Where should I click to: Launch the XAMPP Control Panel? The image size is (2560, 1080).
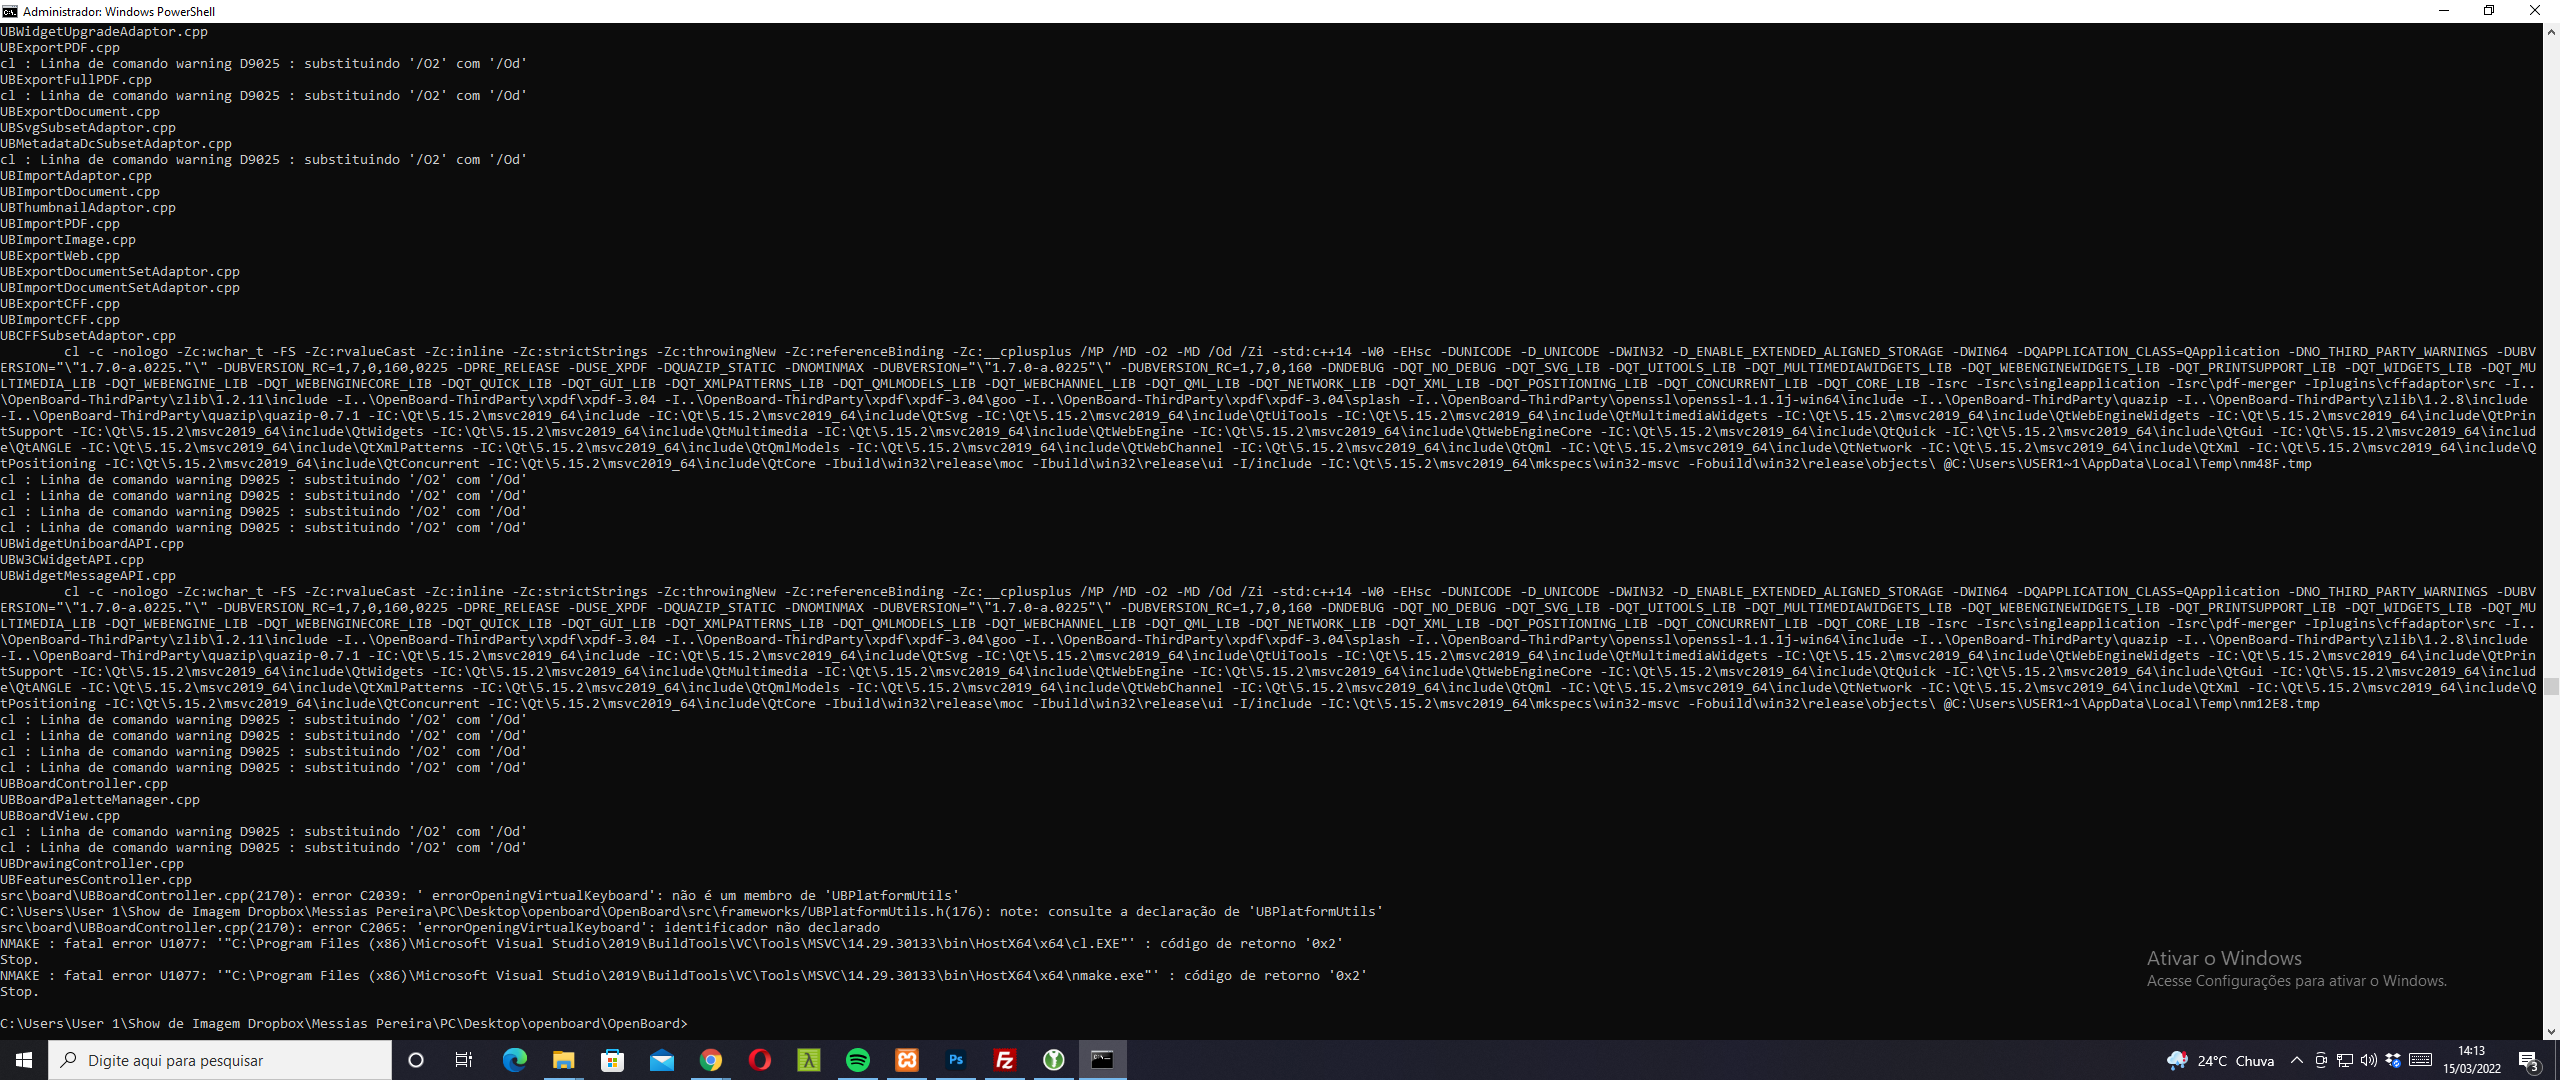click(906, 1059)
